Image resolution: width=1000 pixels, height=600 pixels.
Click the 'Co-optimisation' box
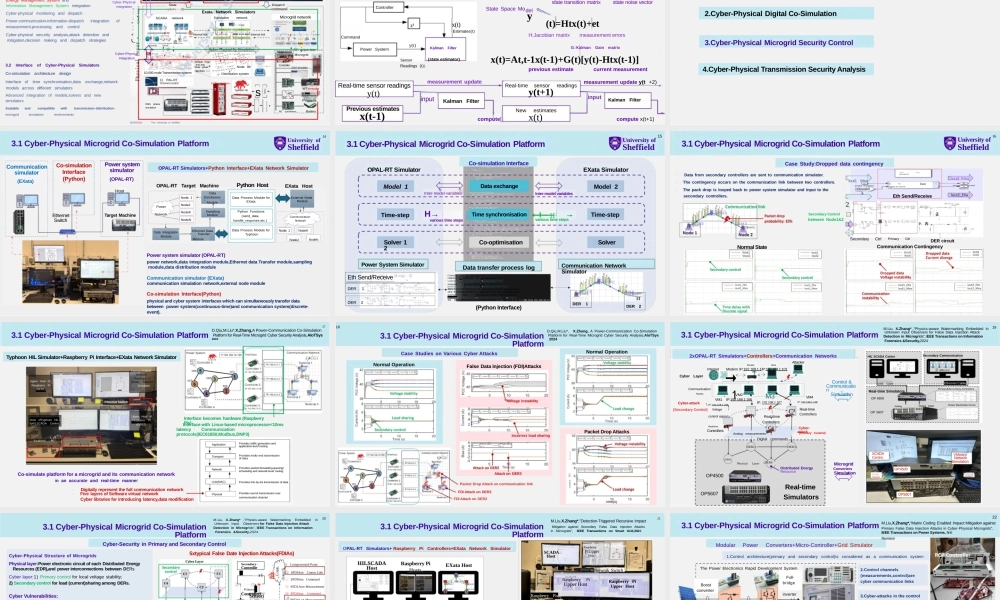[x=501, y=243]
